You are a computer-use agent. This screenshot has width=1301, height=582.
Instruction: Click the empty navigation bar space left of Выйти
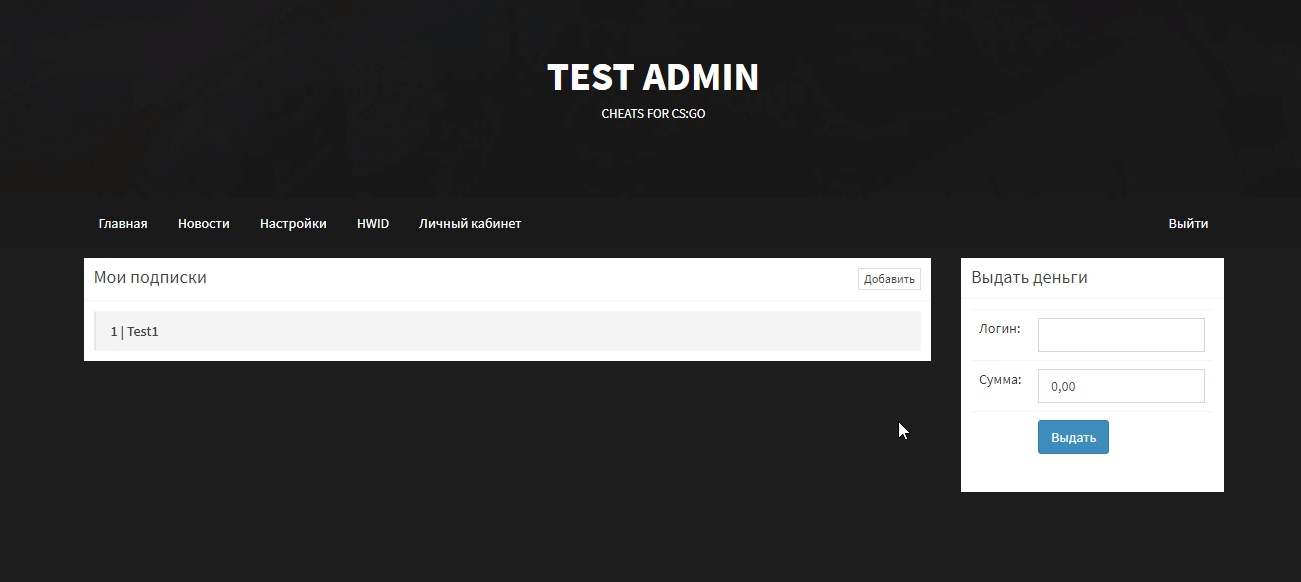(x=850, y=224)
